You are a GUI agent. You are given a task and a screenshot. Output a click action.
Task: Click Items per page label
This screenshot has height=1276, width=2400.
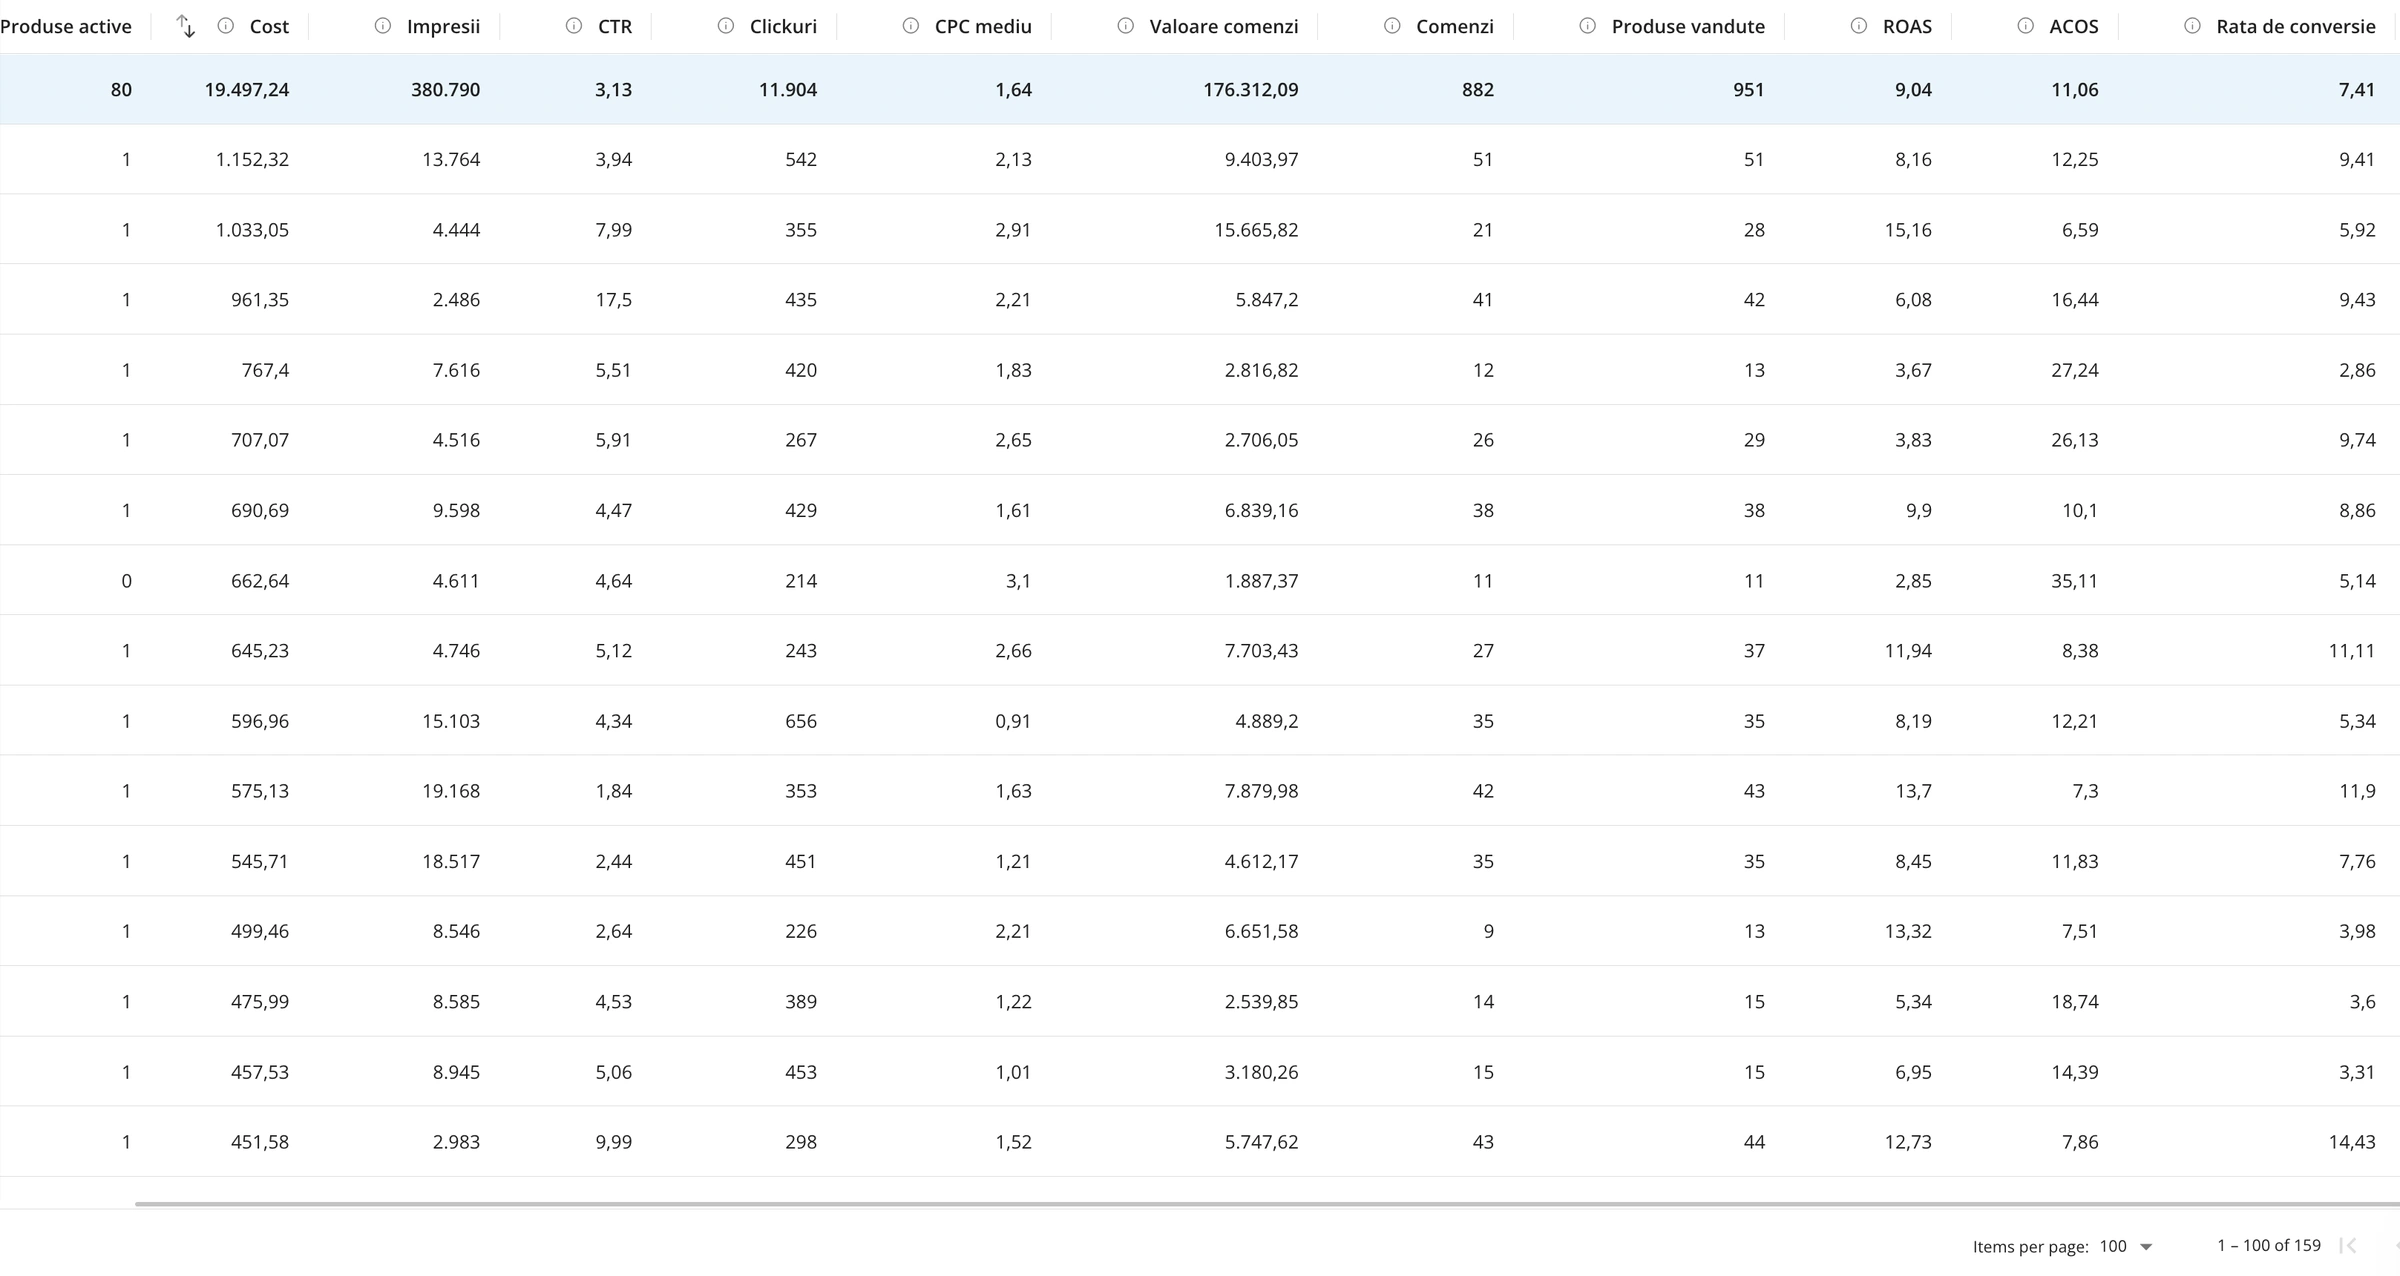2031,1246
